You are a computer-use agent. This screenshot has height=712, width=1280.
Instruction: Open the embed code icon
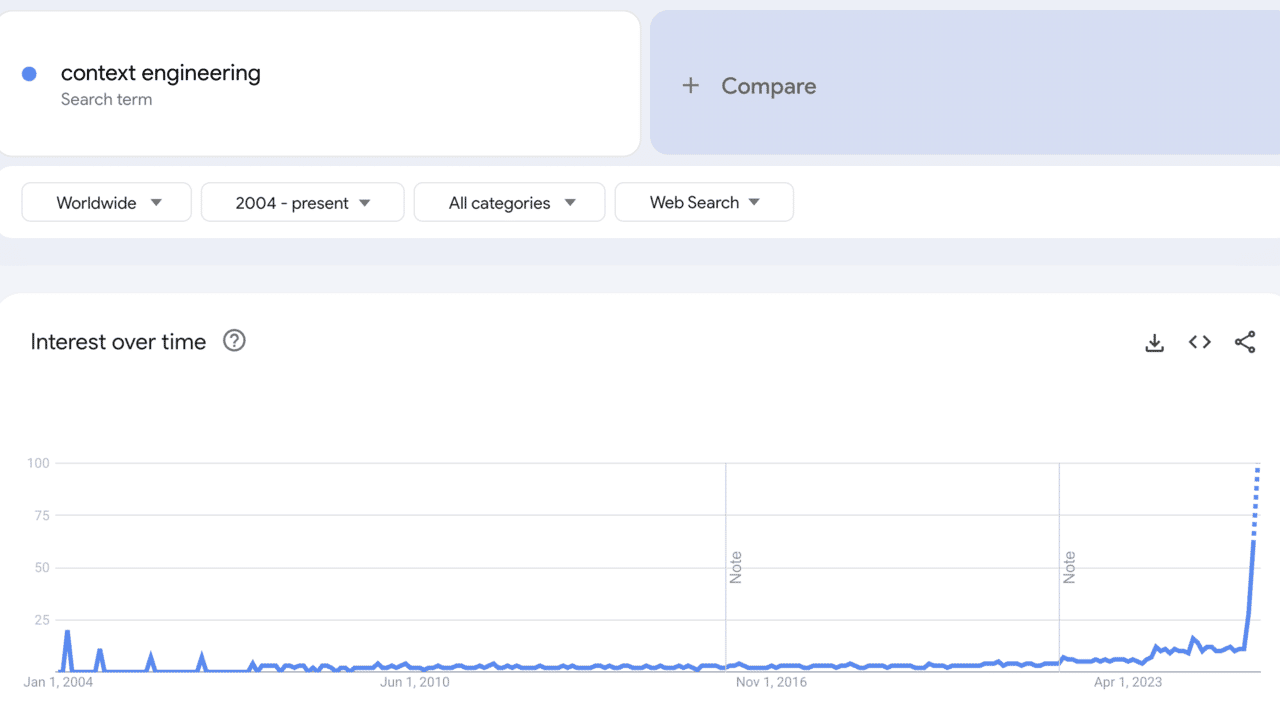point(1200,342)
